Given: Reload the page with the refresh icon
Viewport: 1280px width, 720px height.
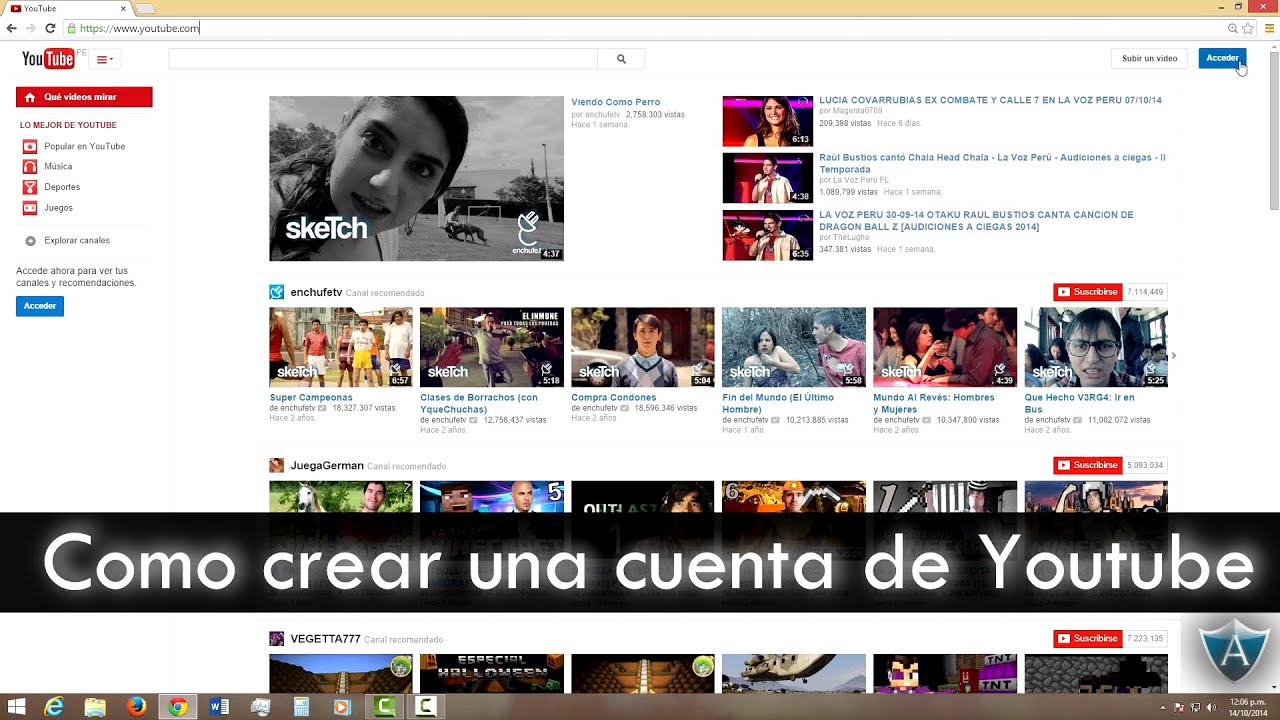Looking at the screenshot, I should (50, 28).
